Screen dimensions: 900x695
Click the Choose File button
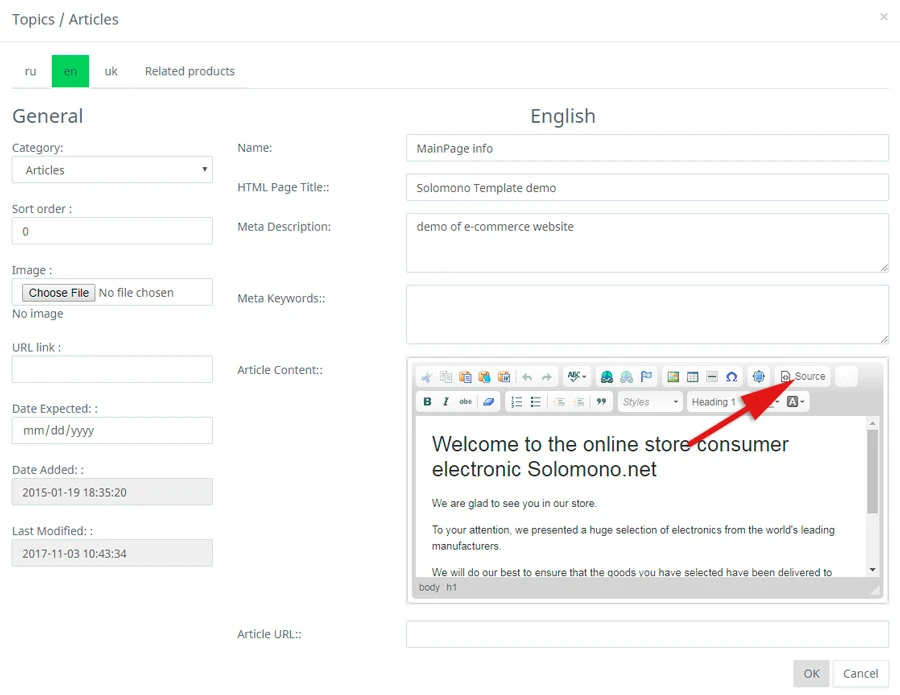59,293
